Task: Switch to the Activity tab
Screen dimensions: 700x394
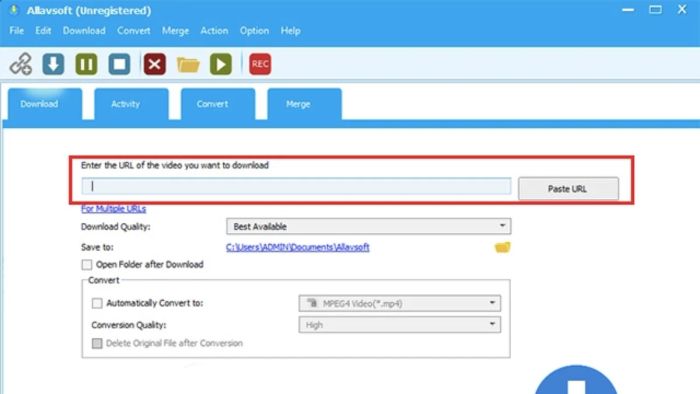Action: (x=131, y=104)
